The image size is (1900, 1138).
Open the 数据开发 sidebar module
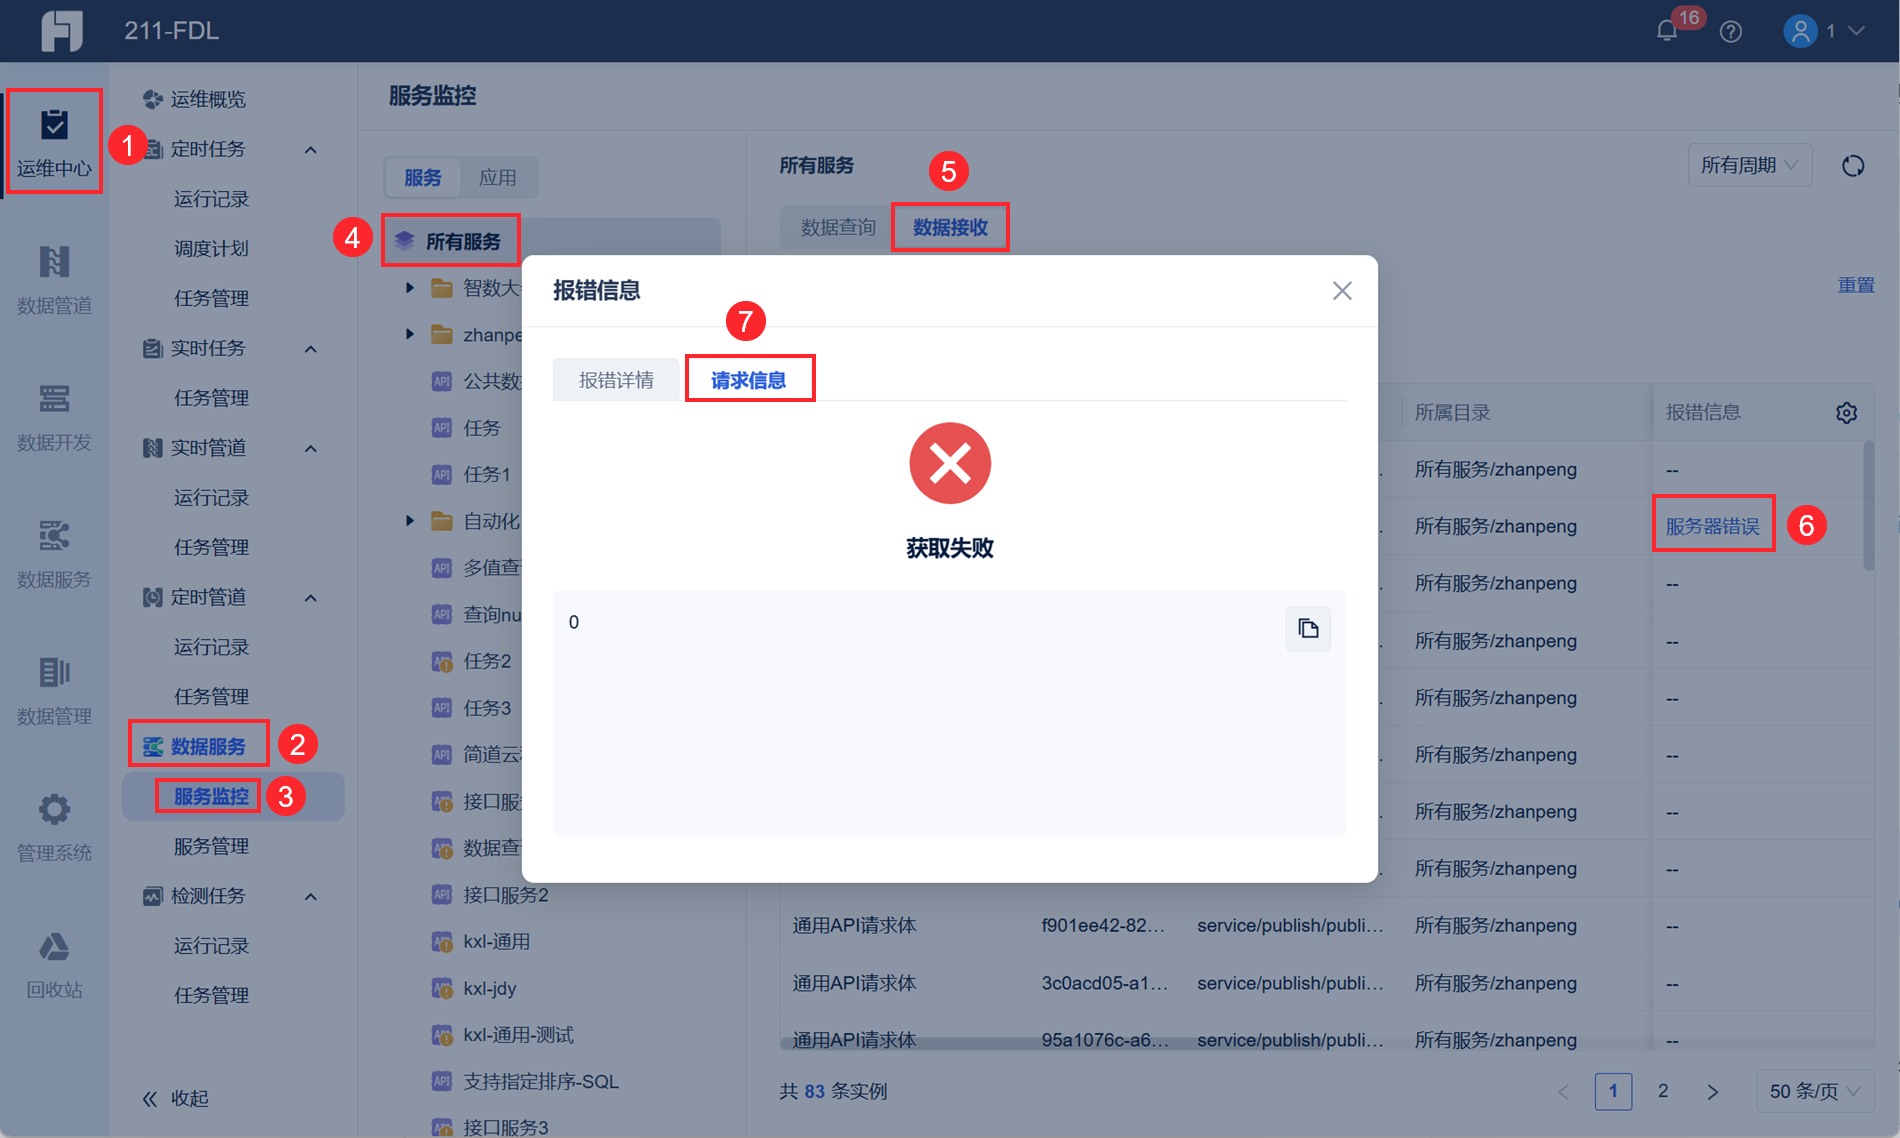click(x=54, y=417)
